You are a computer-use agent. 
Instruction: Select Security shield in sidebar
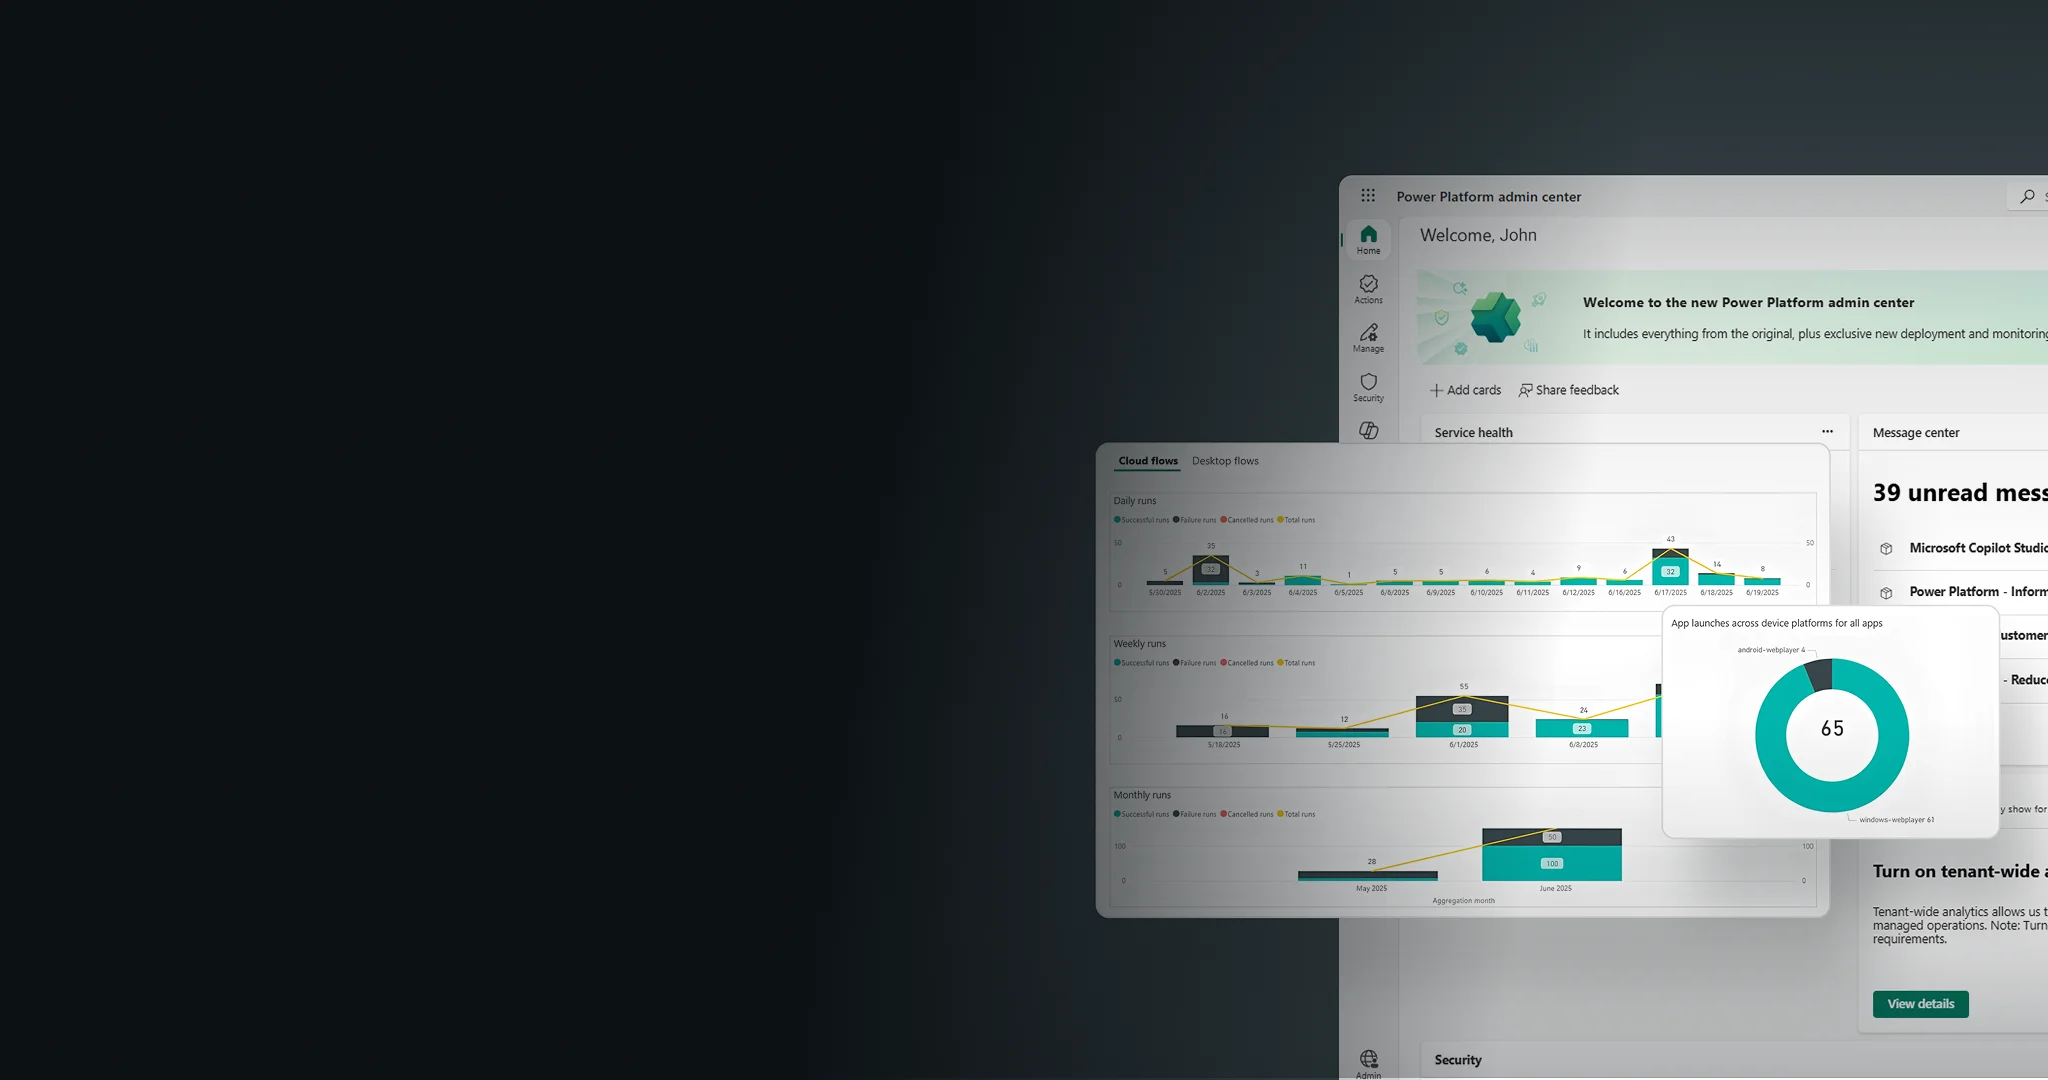point(1368,387)
